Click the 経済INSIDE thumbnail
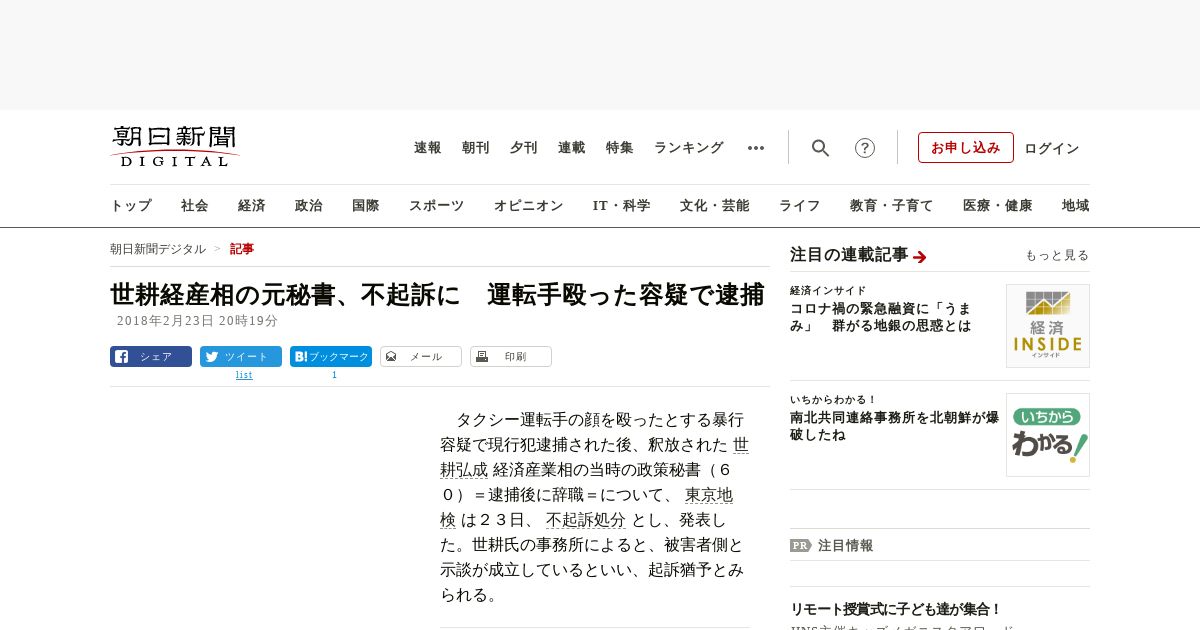This screenshot has width=1200, height=630. (x=1048, y=326)
